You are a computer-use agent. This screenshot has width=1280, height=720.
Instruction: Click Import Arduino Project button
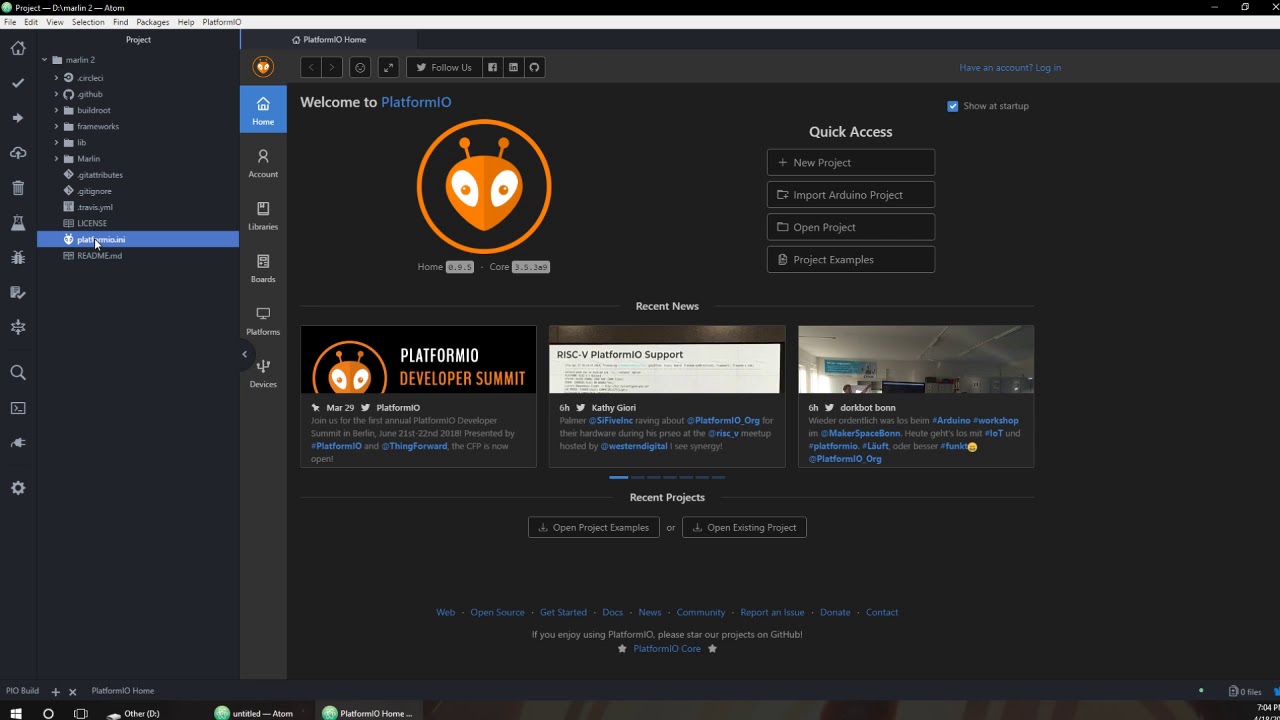tap(851, 195)
